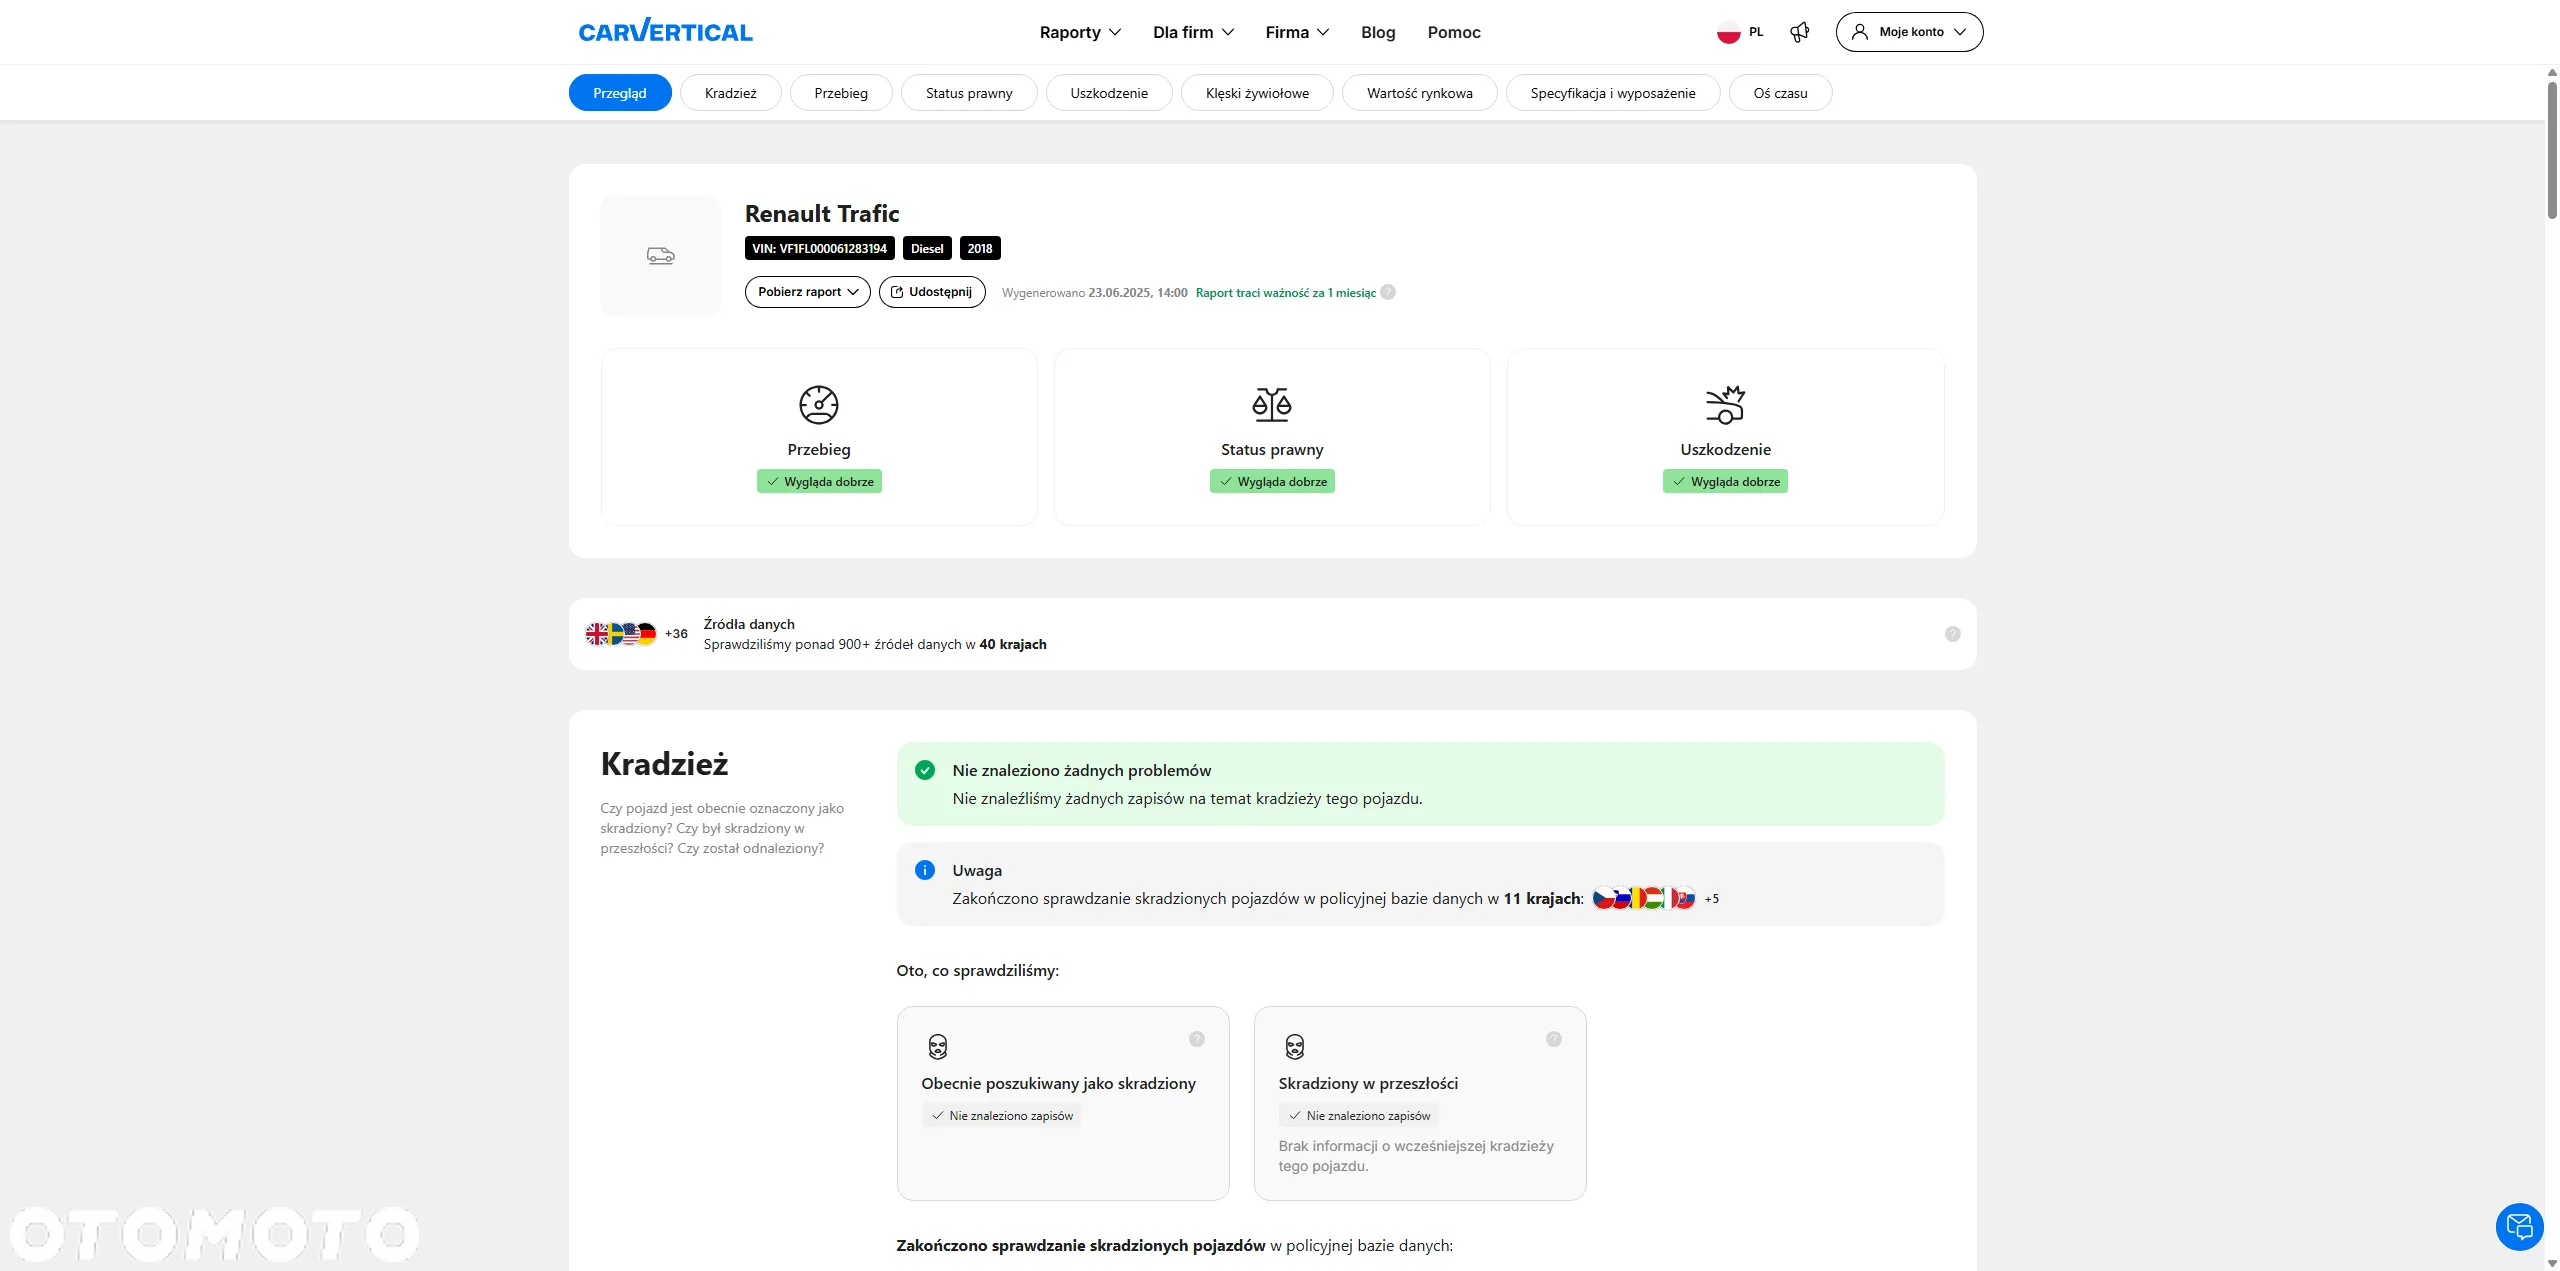Click the carVertical logo

(665, 32)
